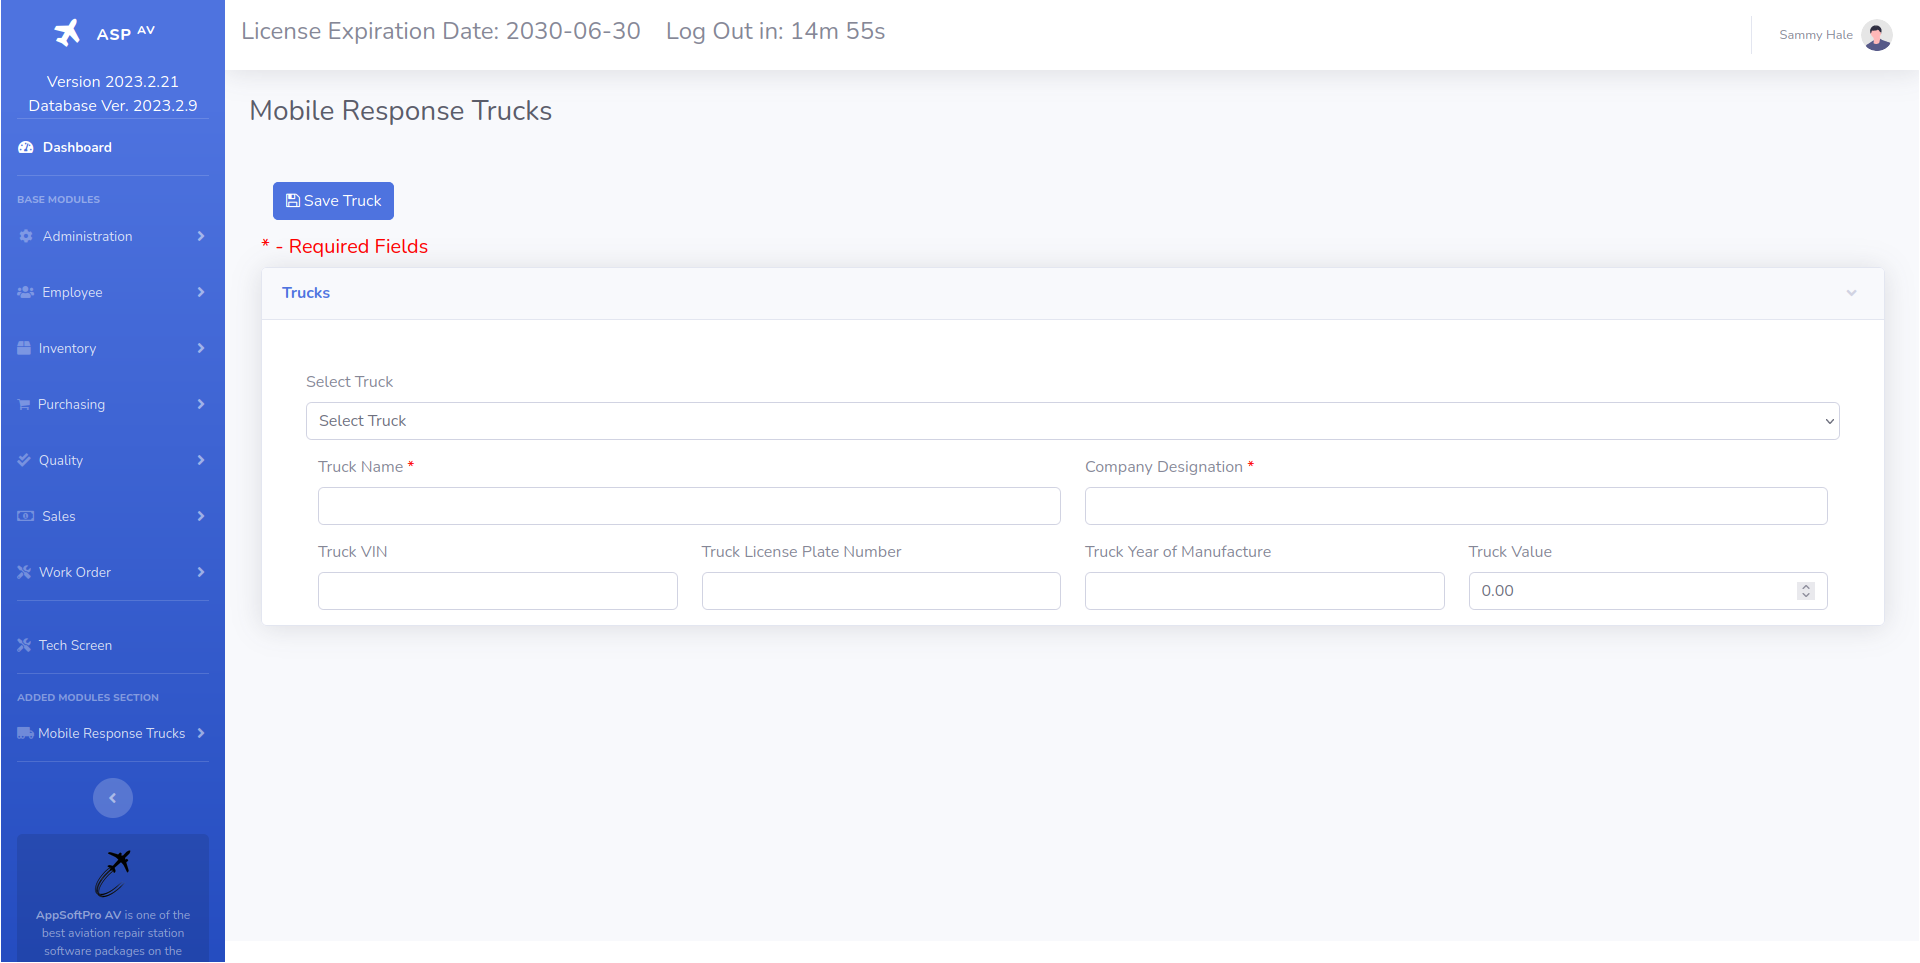Click the Administration gear icon
1920x963 pixels.
click(26, 236)
